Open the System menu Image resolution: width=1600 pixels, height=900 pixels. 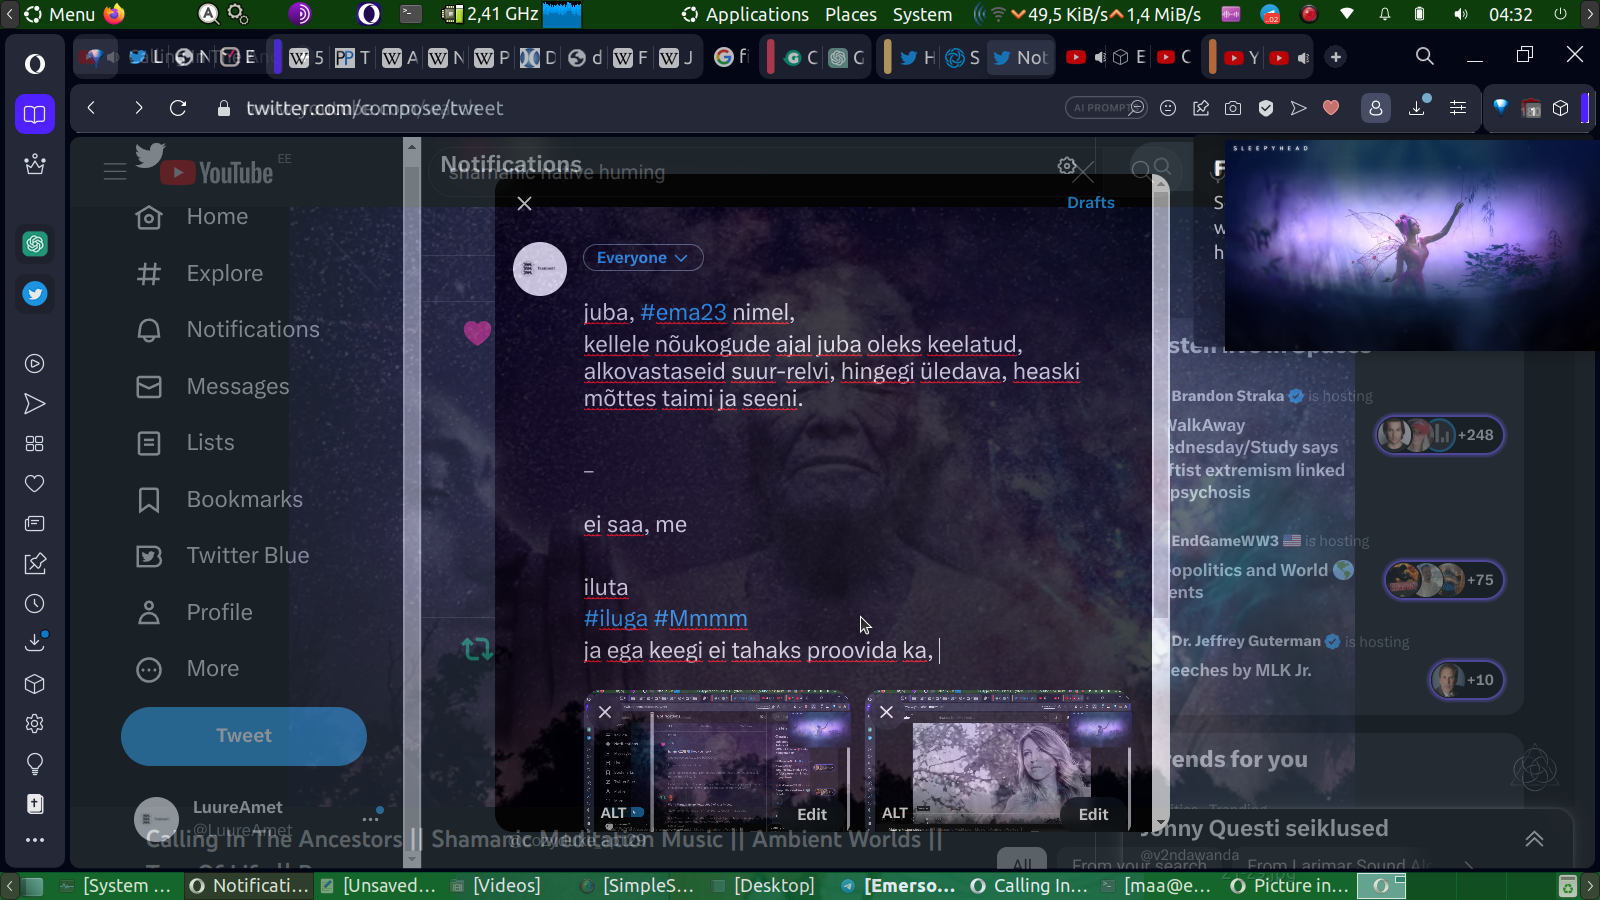(x=922, y=14)
